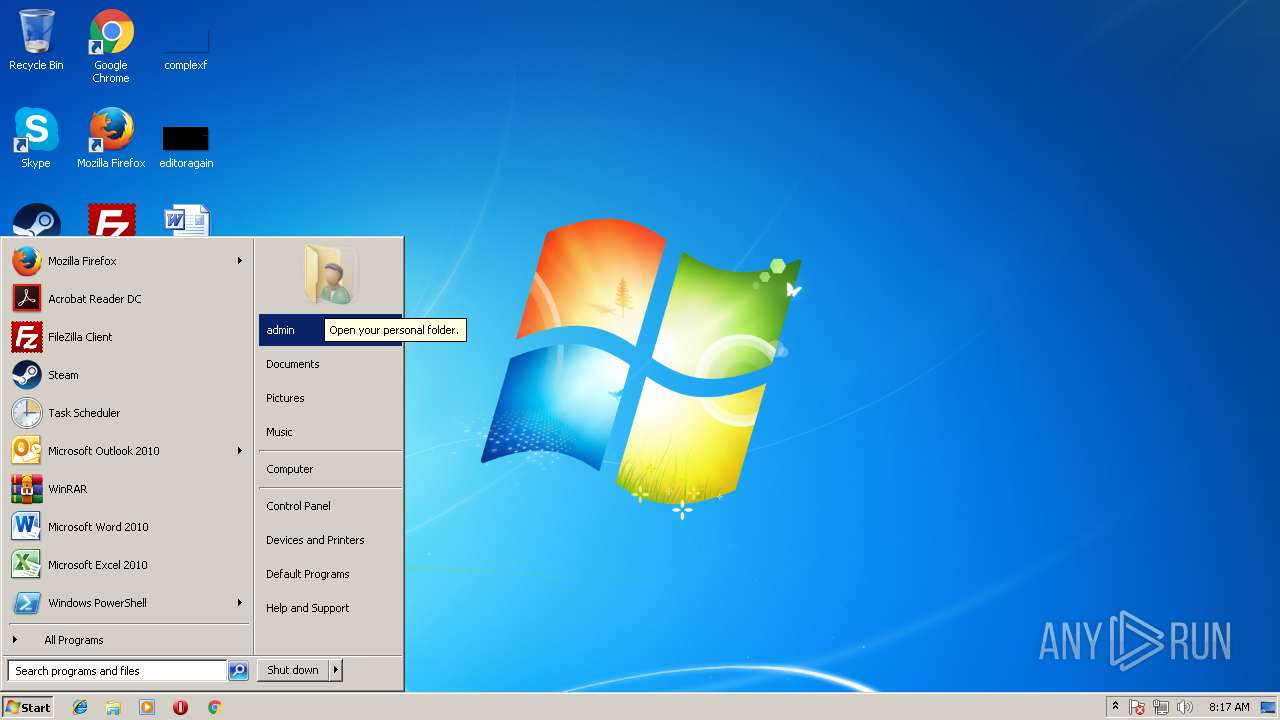Expand Microsoft Outlook 2010 jump list arrow
This screenshot has height=720, width=1280.
[x=239, y=451]
